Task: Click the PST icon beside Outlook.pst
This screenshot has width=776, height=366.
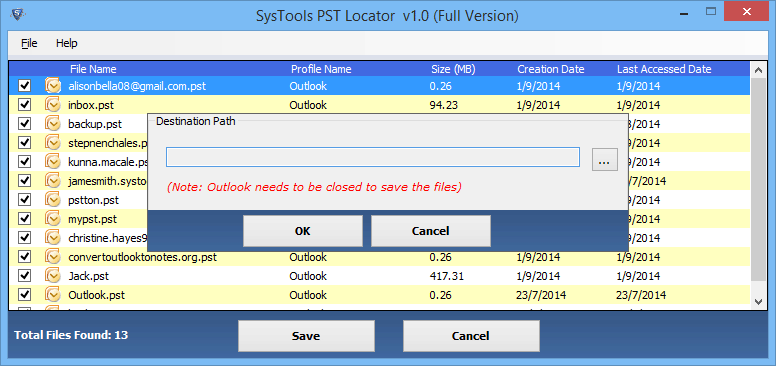Action: [53, 295]
